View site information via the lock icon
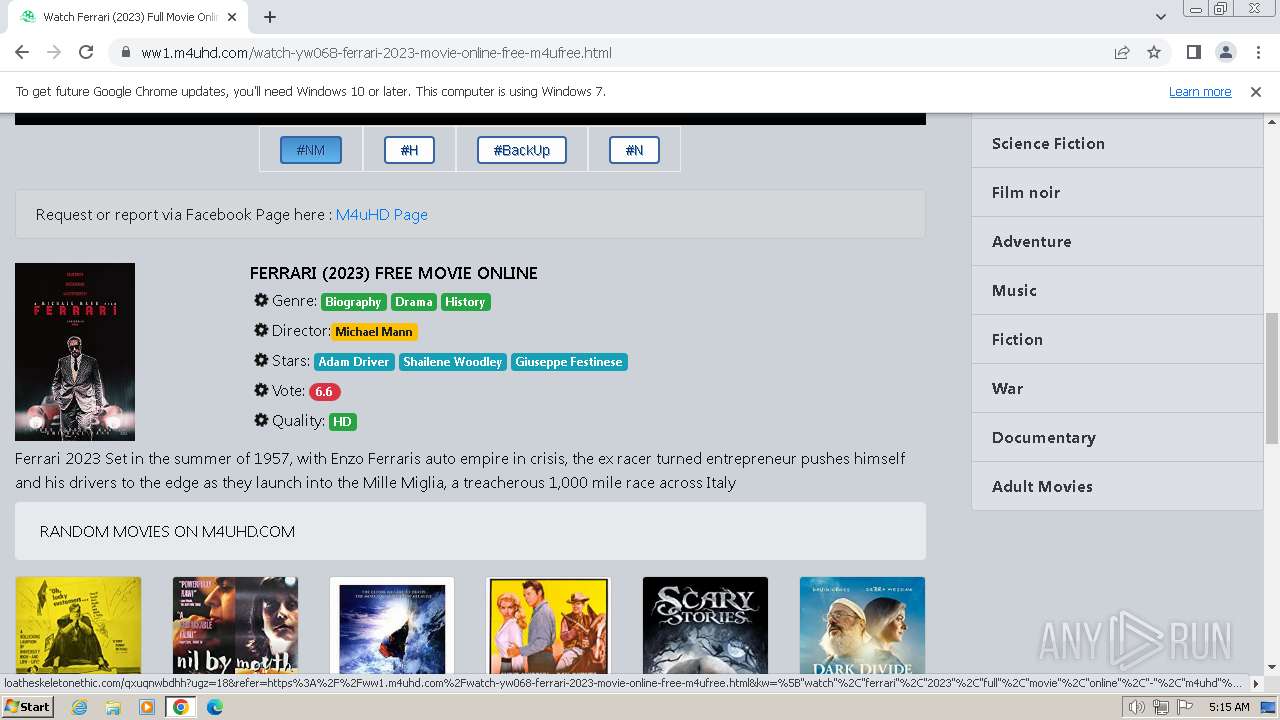Screen dimensions: 1280x720 coord(126,53)
